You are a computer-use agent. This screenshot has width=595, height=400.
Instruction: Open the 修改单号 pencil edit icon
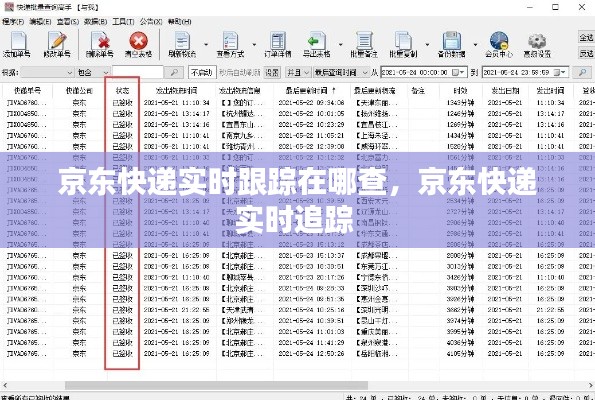tap(57, 44)
